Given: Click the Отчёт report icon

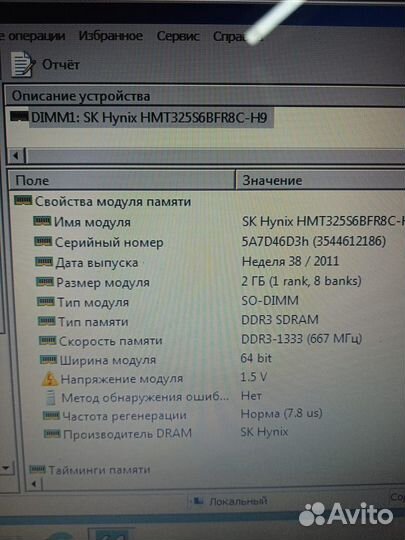Looking at the screenshot, I should [x=22, y=64].
